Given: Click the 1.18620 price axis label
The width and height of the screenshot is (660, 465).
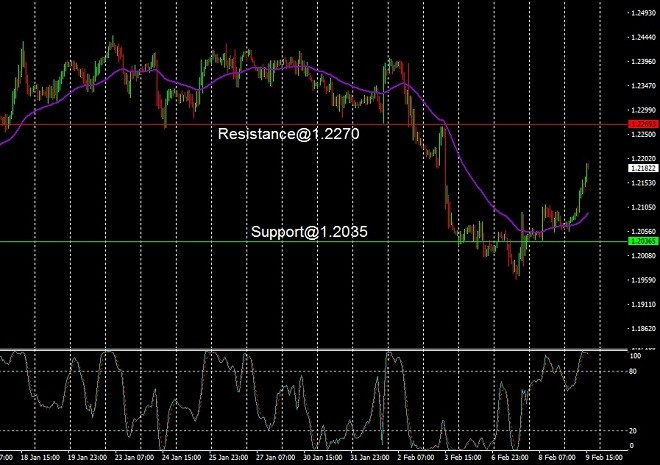Looking at the screenshot, I should pyautogui.click(x=644, y=329).
